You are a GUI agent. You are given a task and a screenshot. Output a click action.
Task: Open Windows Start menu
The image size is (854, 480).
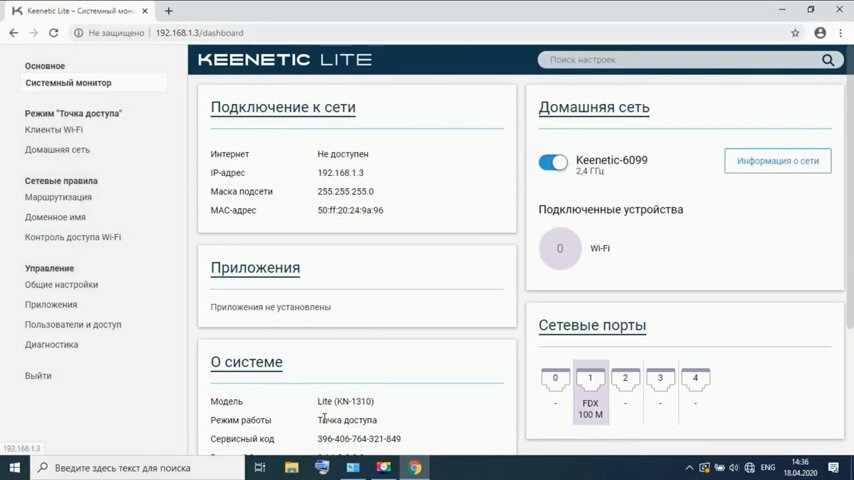point(15,467)
